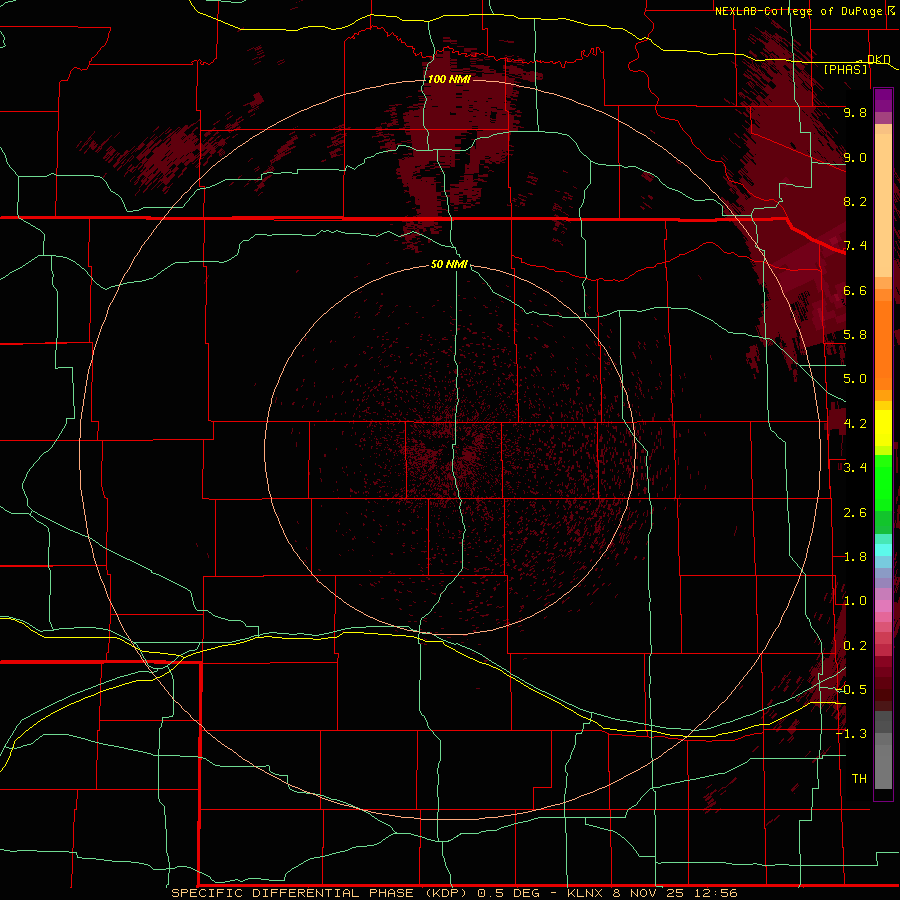Viewport: 900px width, 900px height.
Task: Click the 9.0 legend value
Action: (x=855, y=157)
